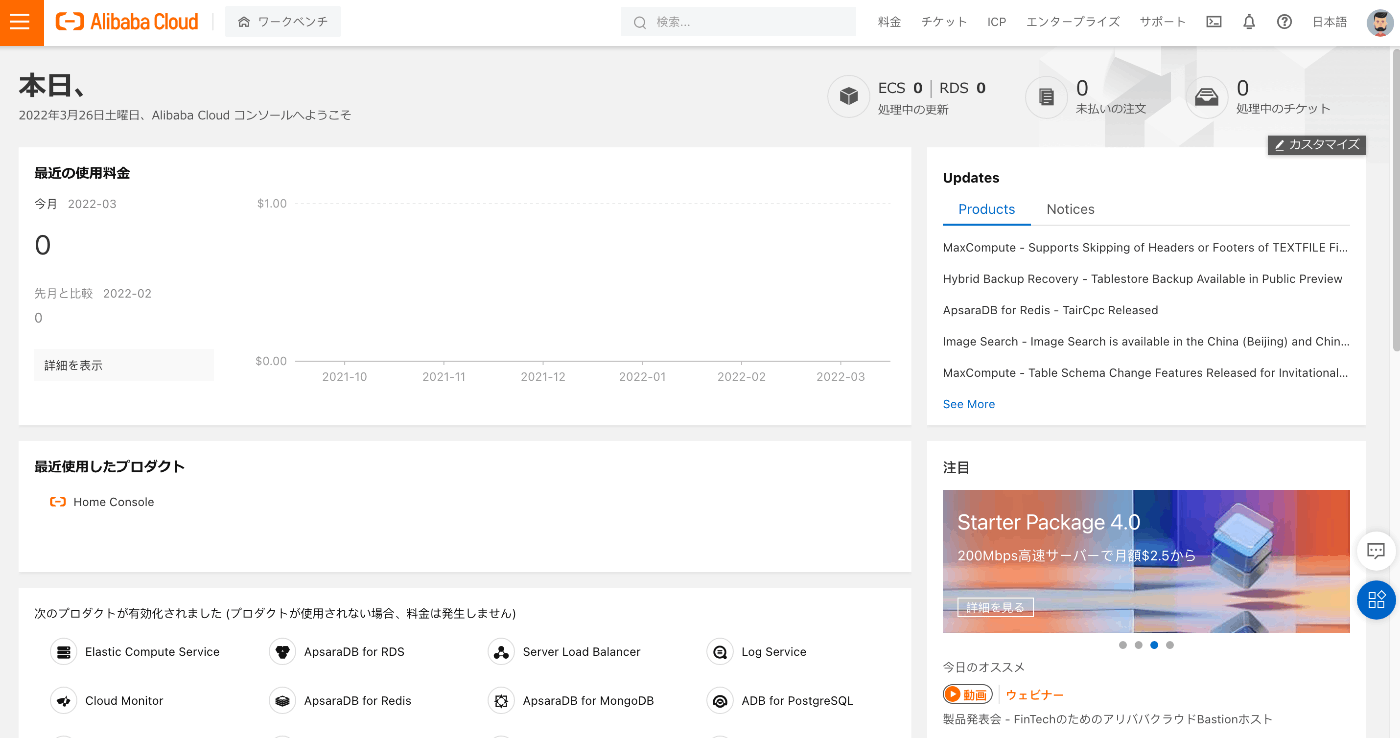Viewport: 1400px width, 738px height.
Task: Switch to the Products tab
Action: pyautogui.click(x=987, y=209)
